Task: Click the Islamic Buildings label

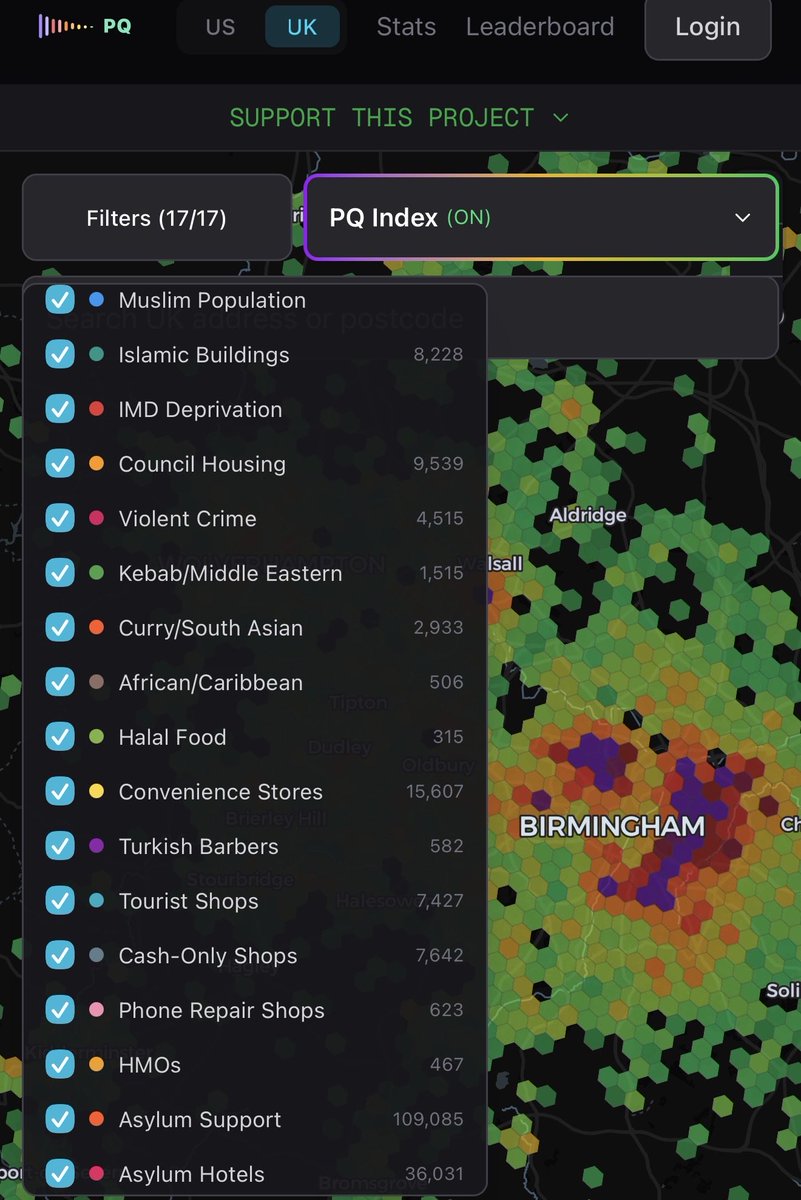Action: point(204,355)
